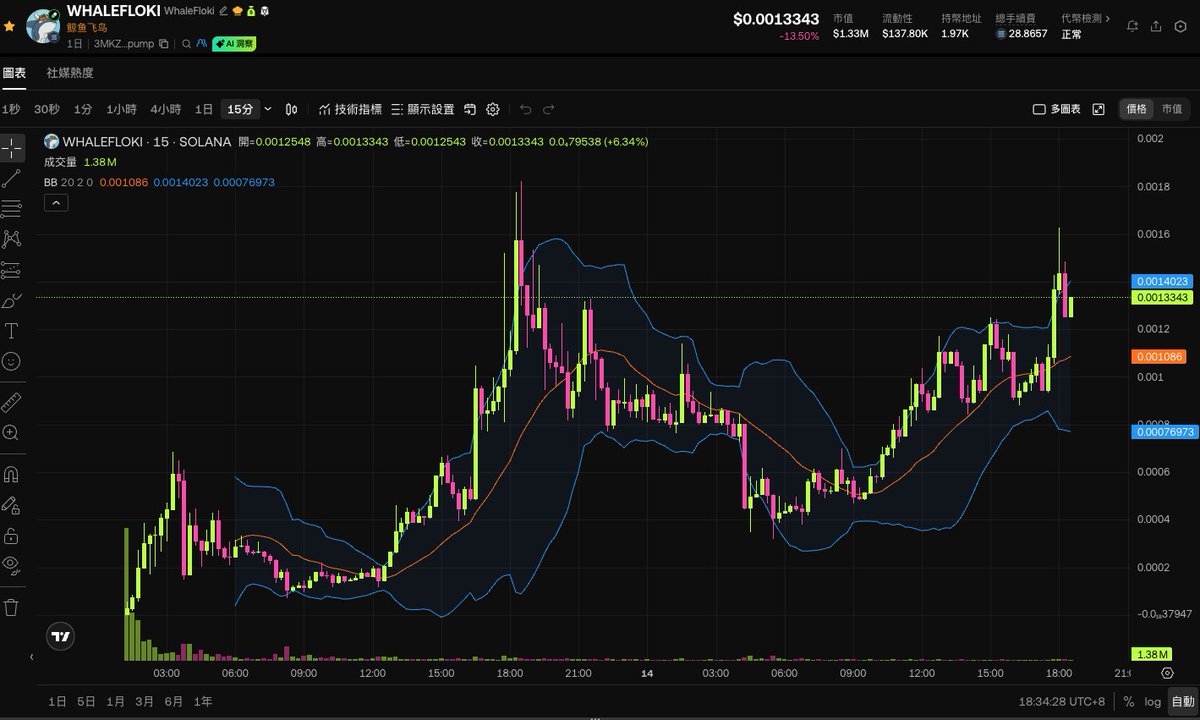1200x720 pixels.
Task: Click the hexagon settings icon top right
Action: click(x=1182, y=26)
